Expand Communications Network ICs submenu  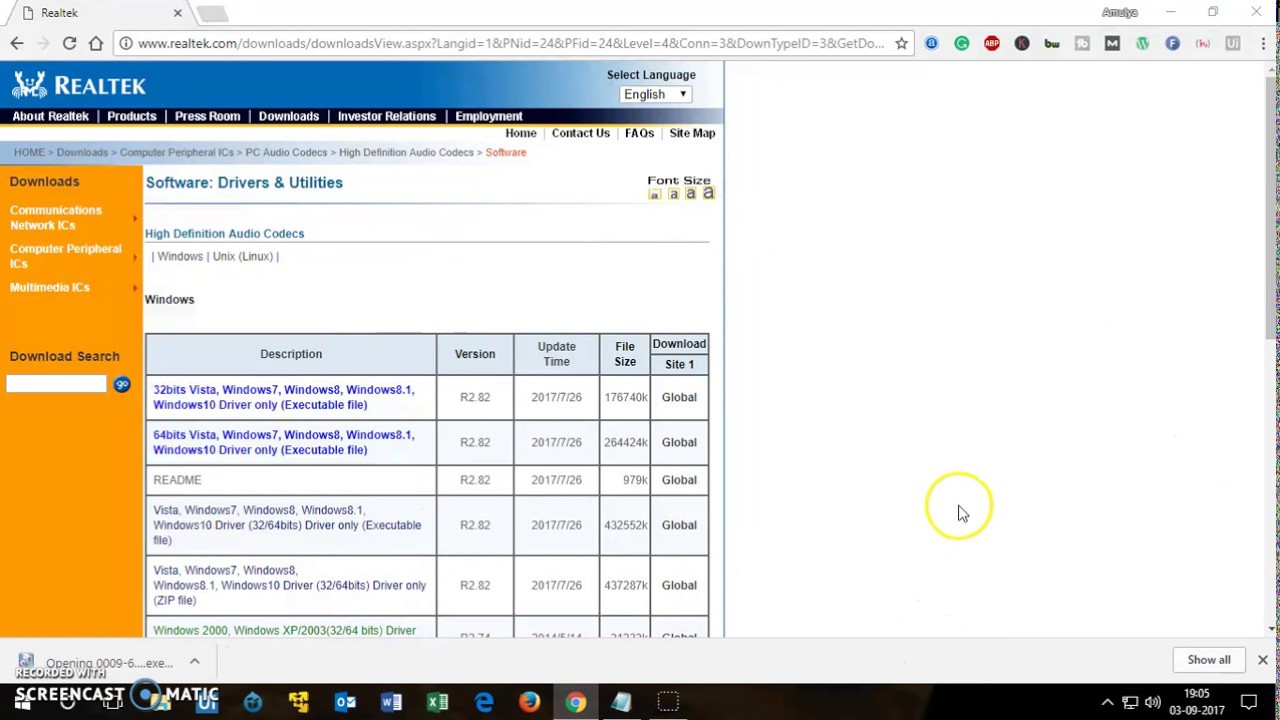coord(135,218)
